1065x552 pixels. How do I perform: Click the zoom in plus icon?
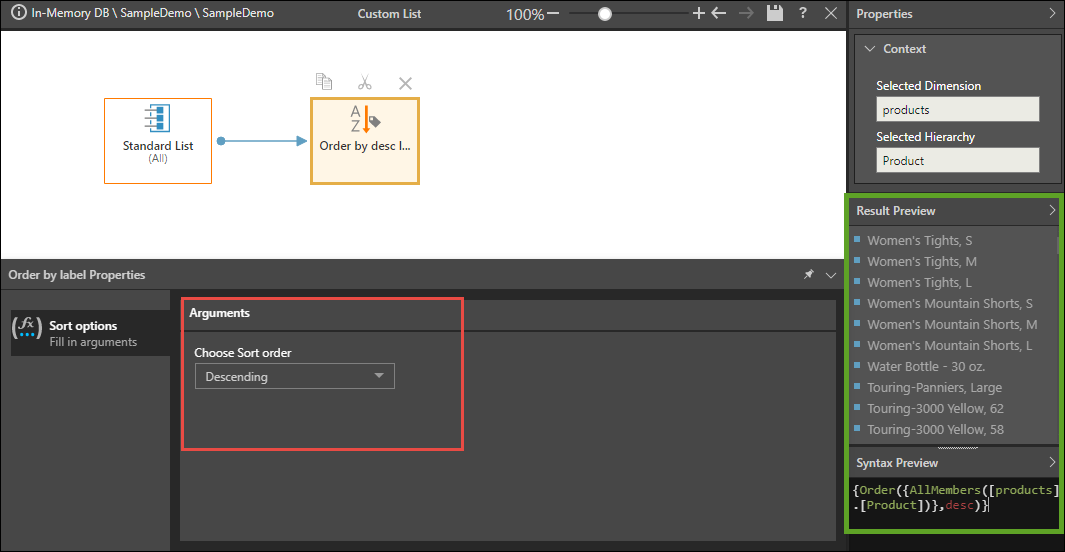click(699, 14)
